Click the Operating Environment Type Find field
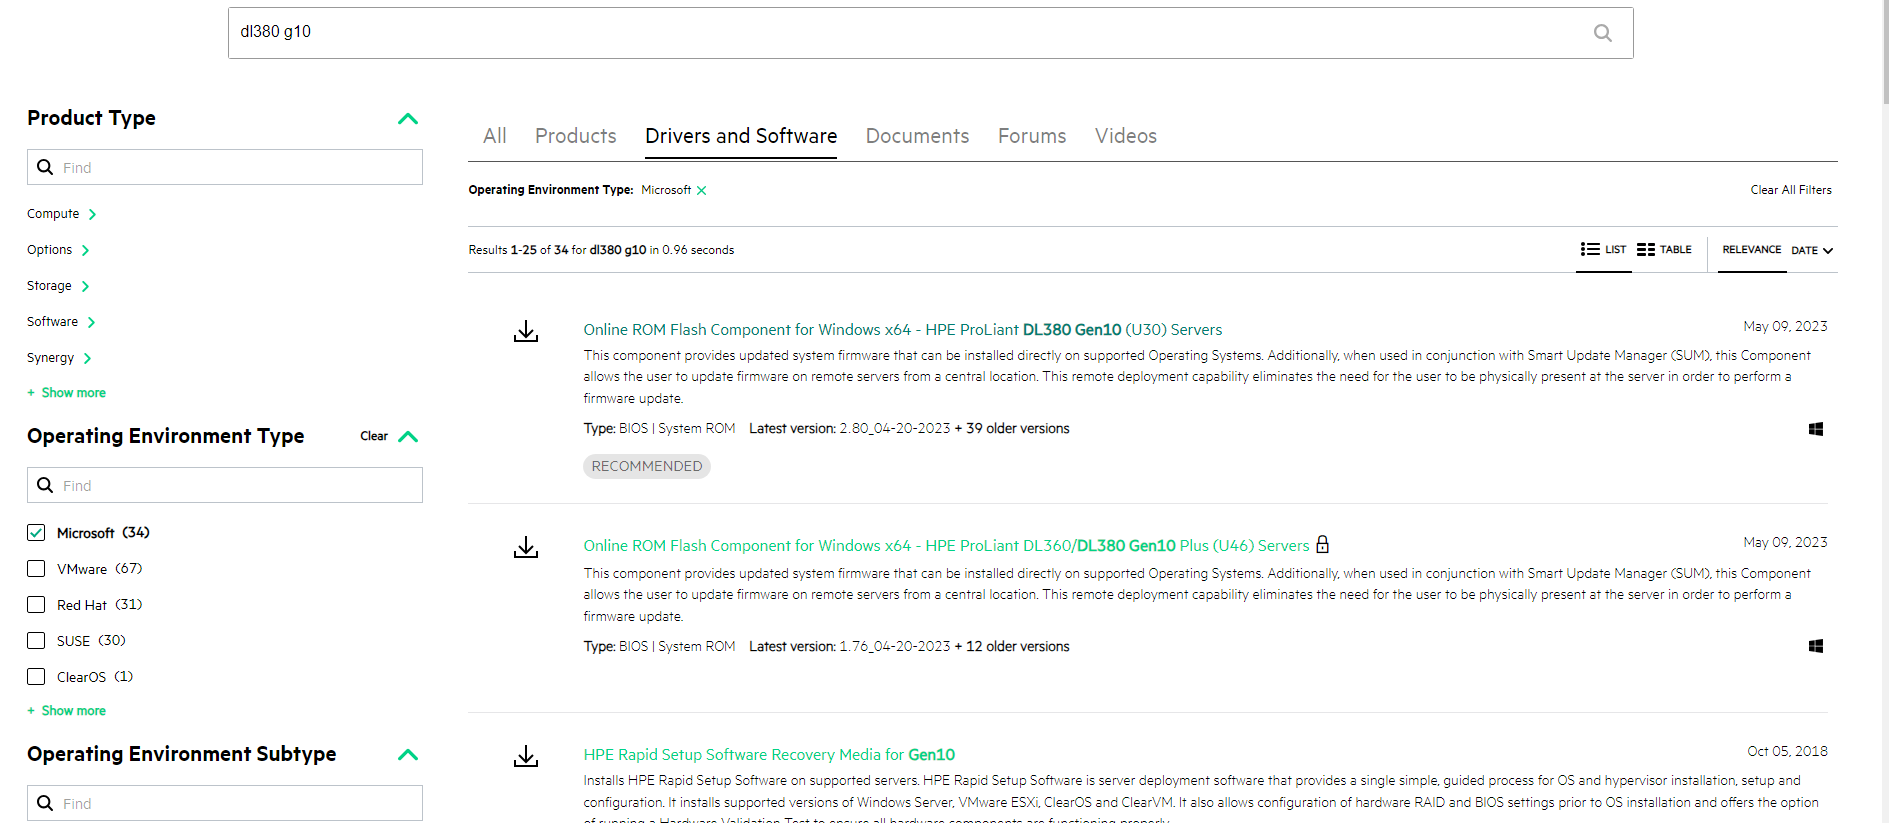The height and width of the screenshot is (823, 1889). coord(225,485)
